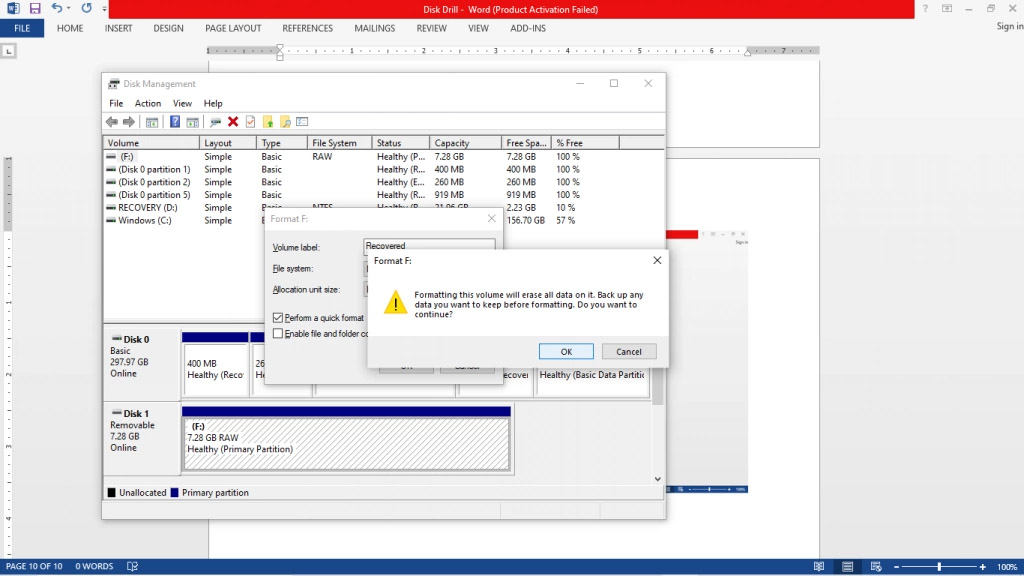Click the Volume column header
The width and height of the screenshot is (1024, 576).
(152, 143)
